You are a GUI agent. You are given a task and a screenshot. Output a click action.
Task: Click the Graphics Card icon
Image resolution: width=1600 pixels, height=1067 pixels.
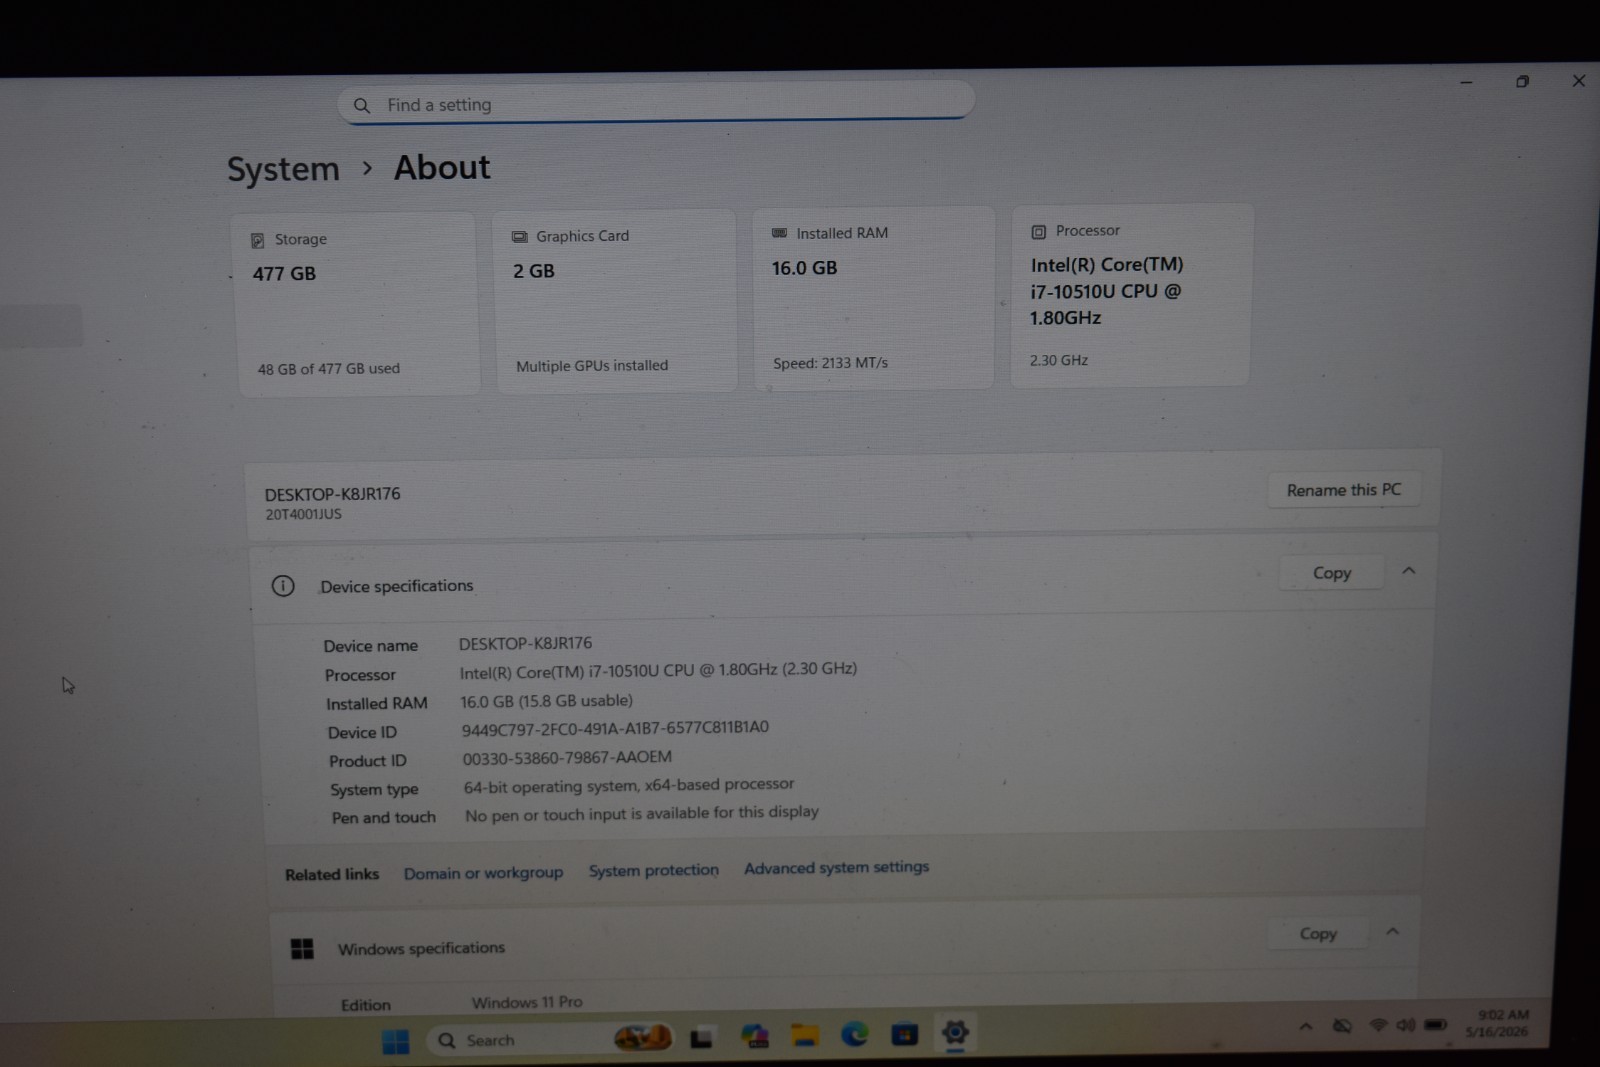click(519, 237)
